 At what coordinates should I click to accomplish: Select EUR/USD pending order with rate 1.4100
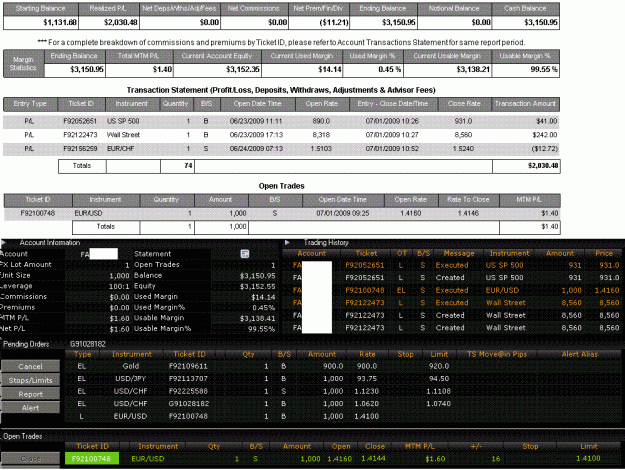coord(343,416)
